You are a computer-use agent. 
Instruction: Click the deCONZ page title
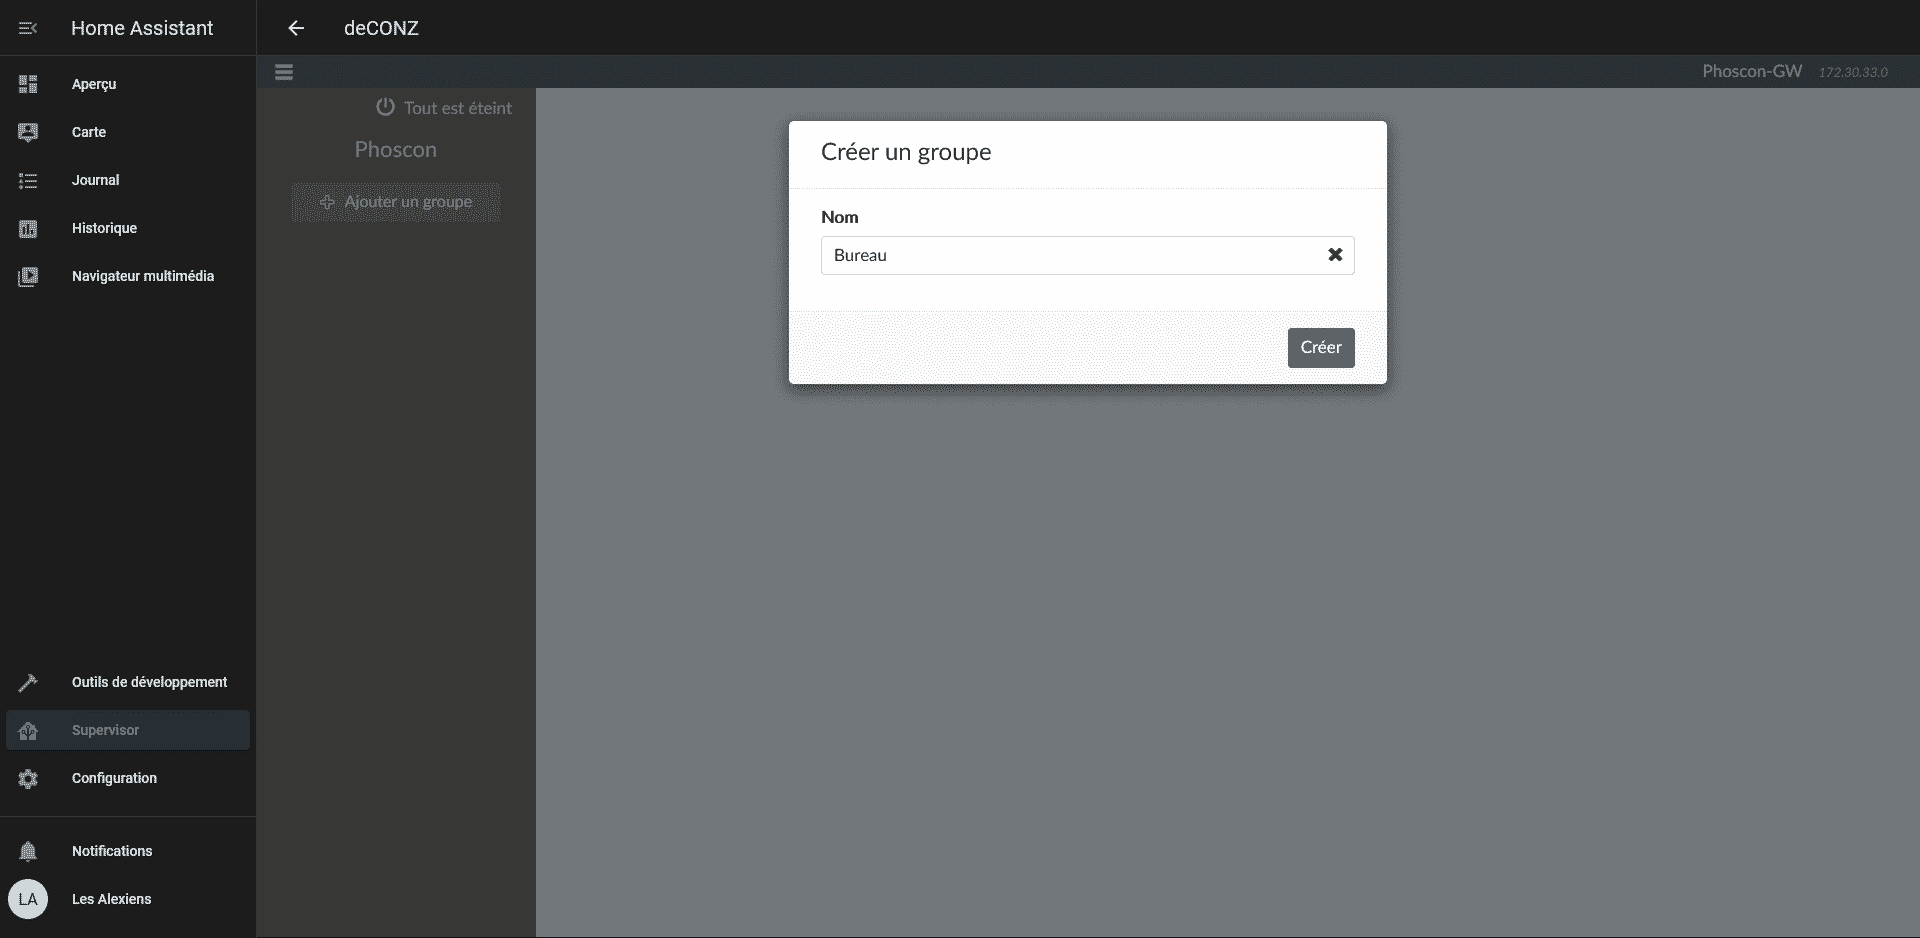[381, 28]
